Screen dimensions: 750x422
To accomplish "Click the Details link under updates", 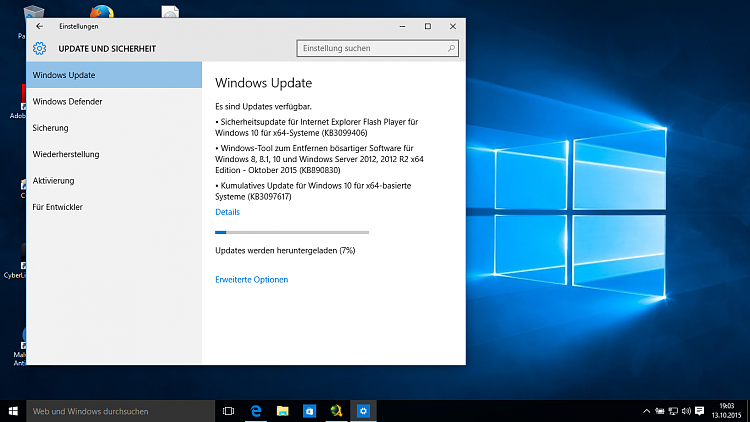I will pyautogui.click(x=227, y=212).
